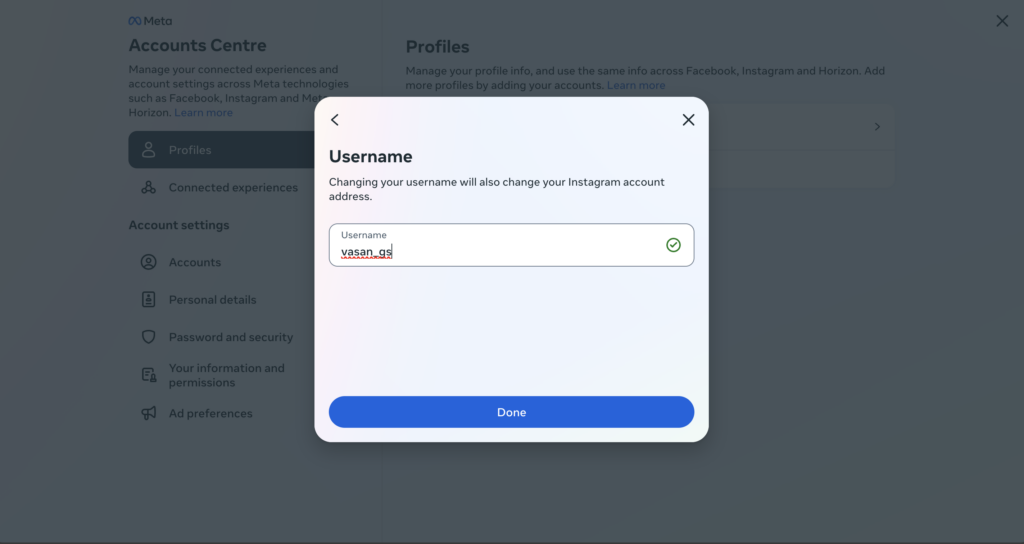
Task: Close Accounts Centre with top-right X
Action: (x=1002, y=21)
